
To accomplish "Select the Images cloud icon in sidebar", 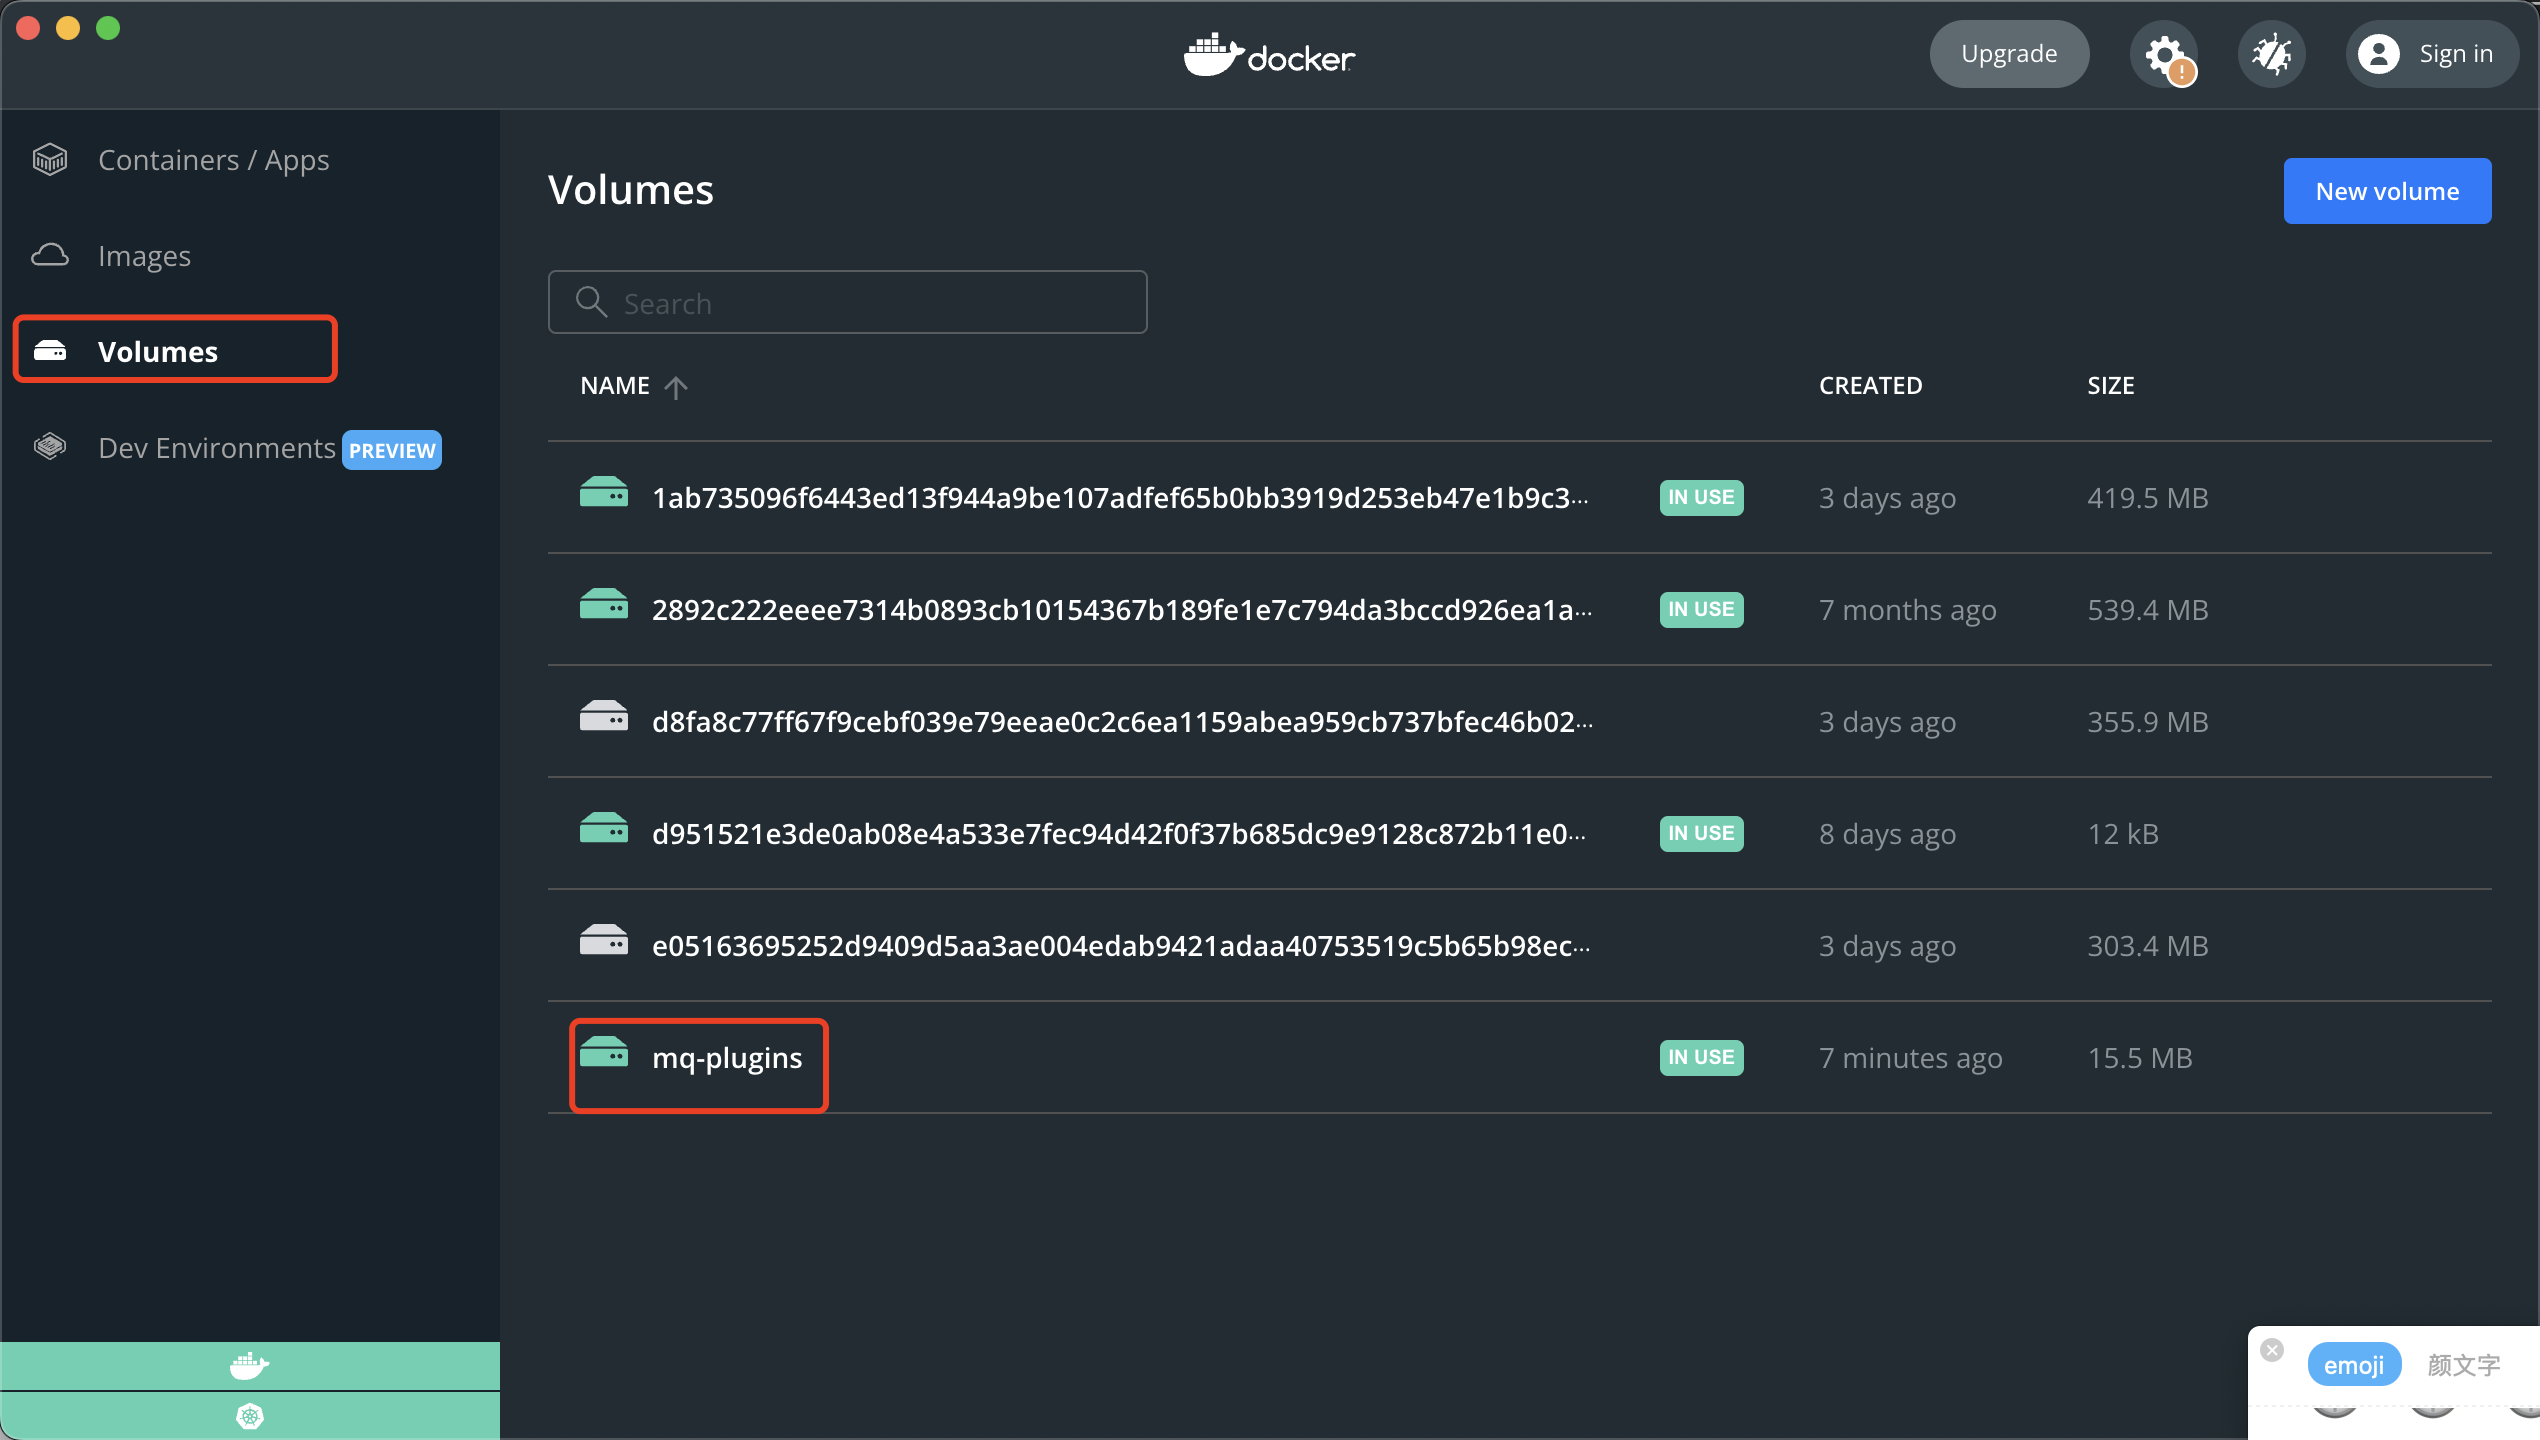I will [49, 255].
